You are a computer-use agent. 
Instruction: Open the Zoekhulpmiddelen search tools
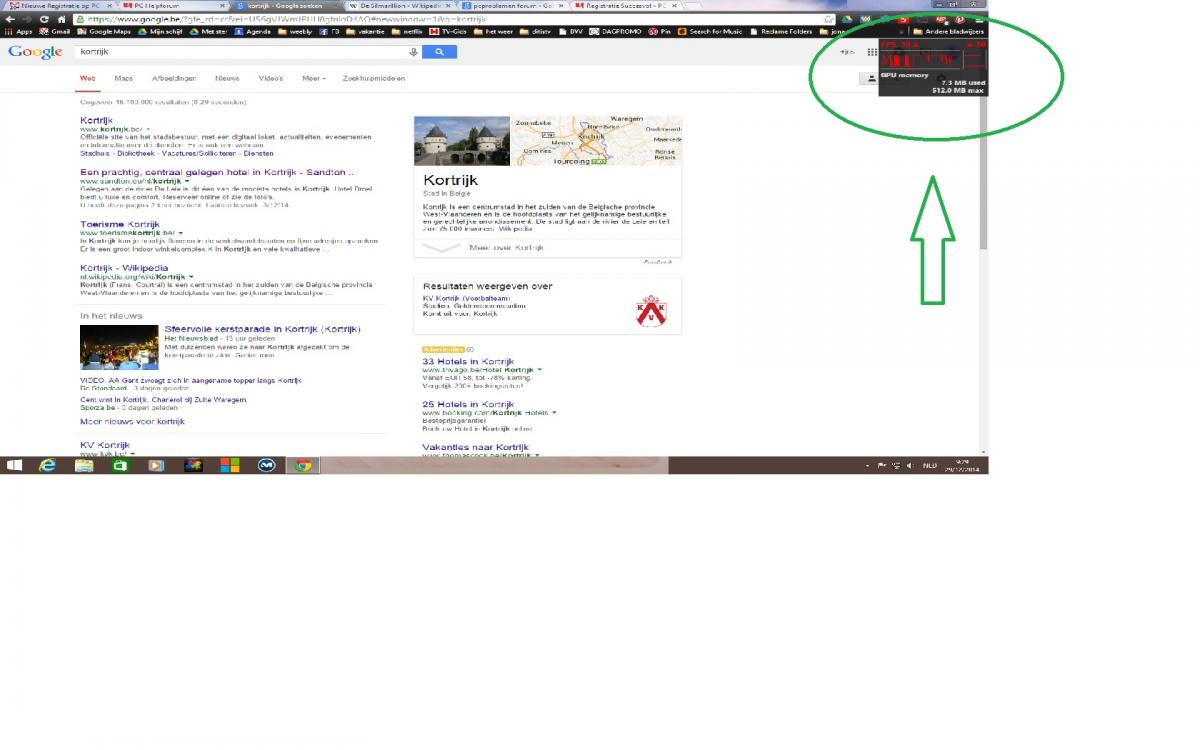373,78
